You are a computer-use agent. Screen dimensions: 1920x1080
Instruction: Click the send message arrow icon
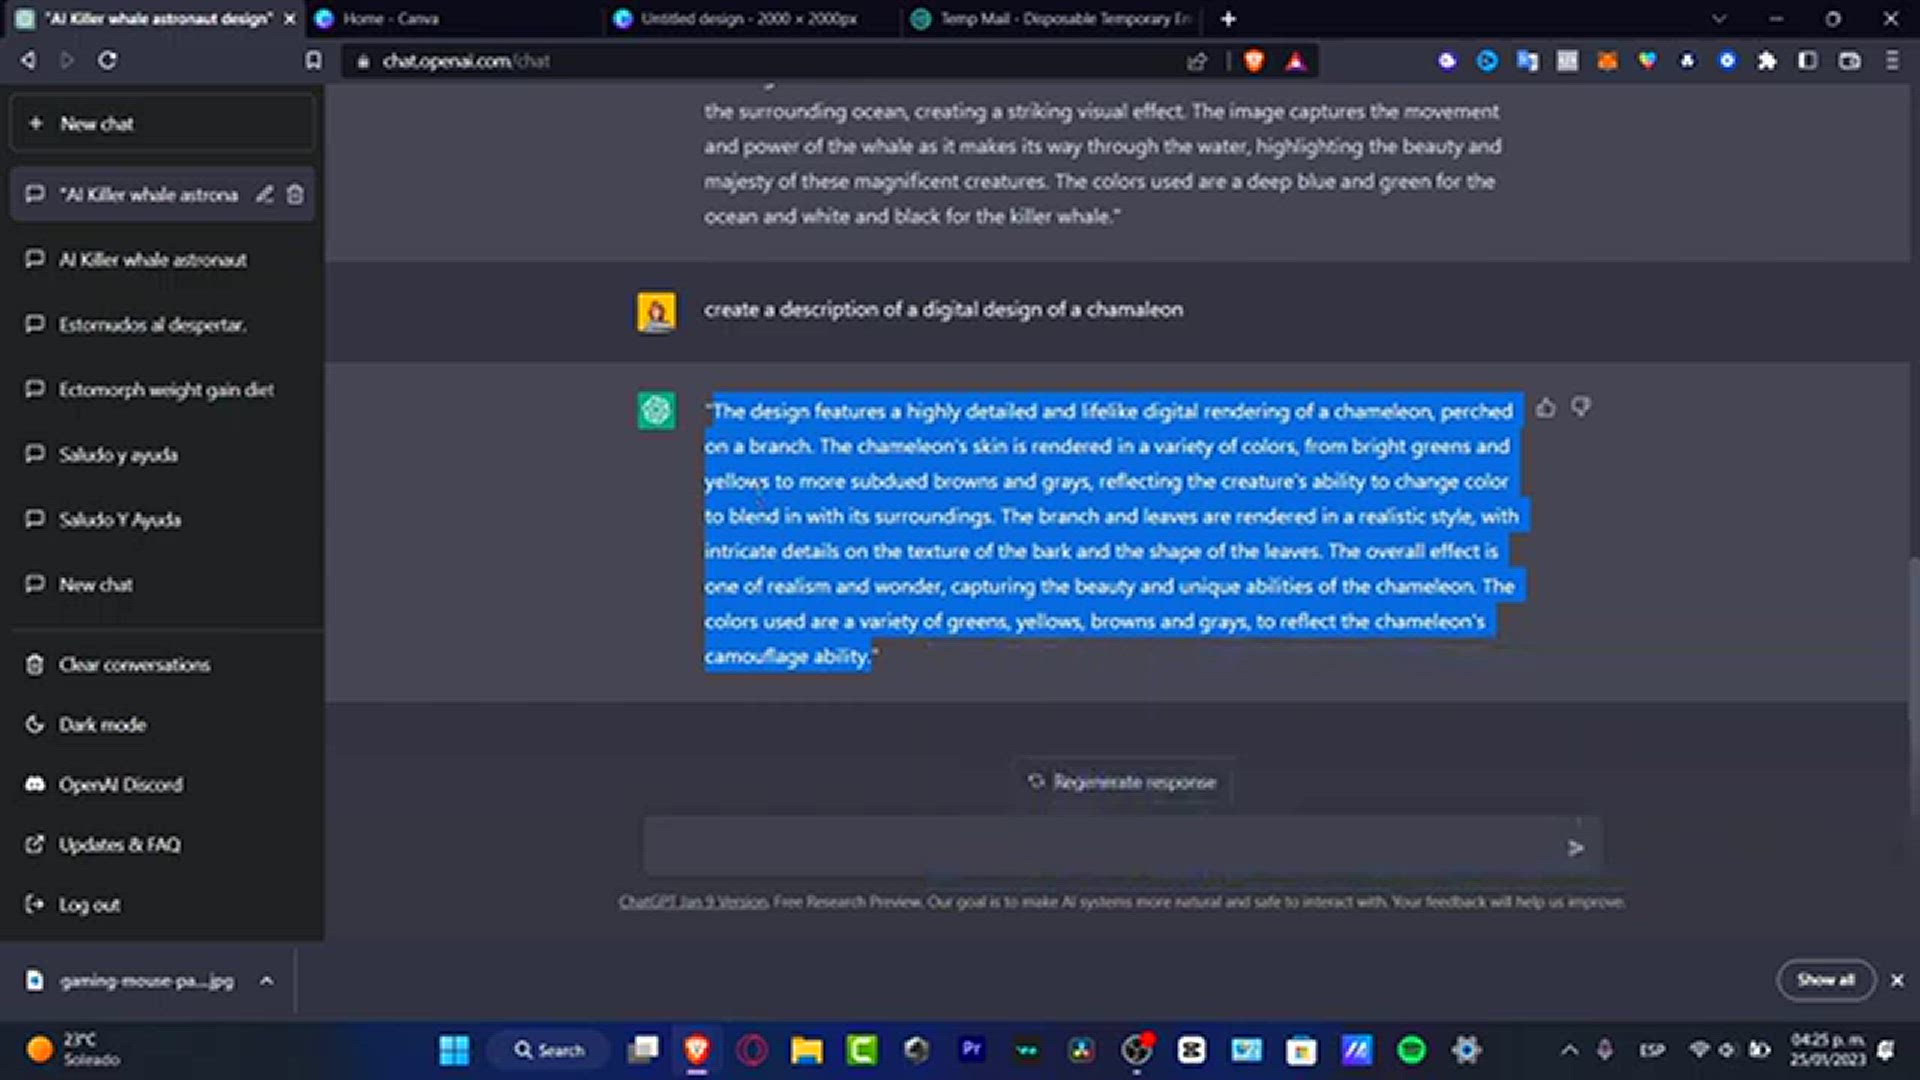pyautogui.click(x=1577, y=848)
